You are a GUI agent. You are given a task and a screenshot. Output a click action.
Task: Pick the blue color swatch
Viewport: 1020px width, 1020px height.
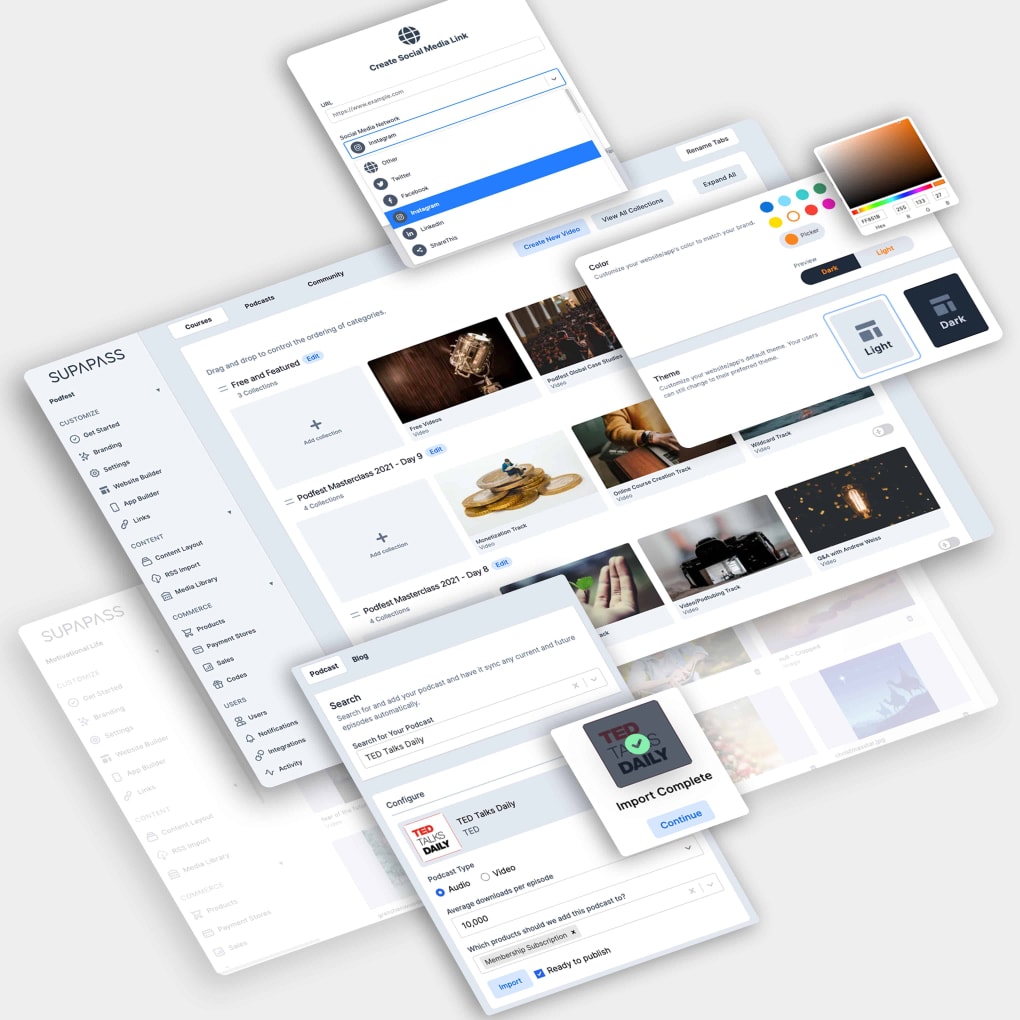pos(767,207)
